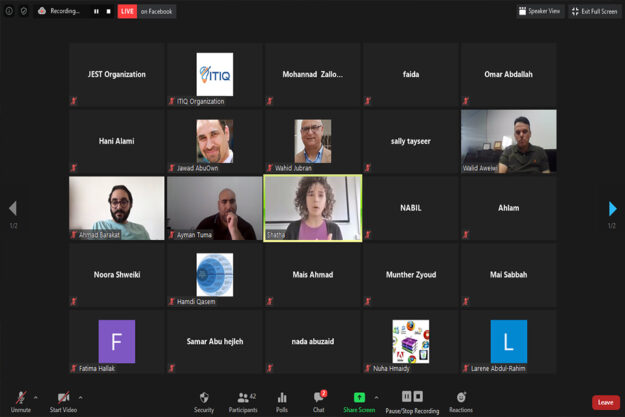Open audio options arrow beside Unmute

[36, 397]
